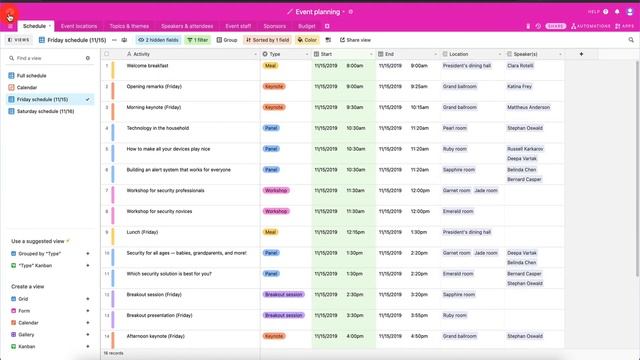Add a new table with plus icon
The image size is (640, 360).
[x=327, y=26]
